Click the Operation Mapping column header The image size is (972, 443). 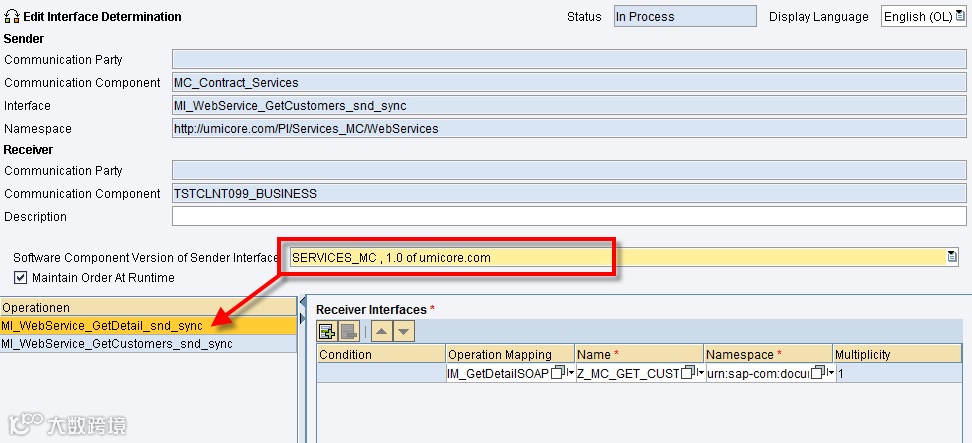click(510, 354)
